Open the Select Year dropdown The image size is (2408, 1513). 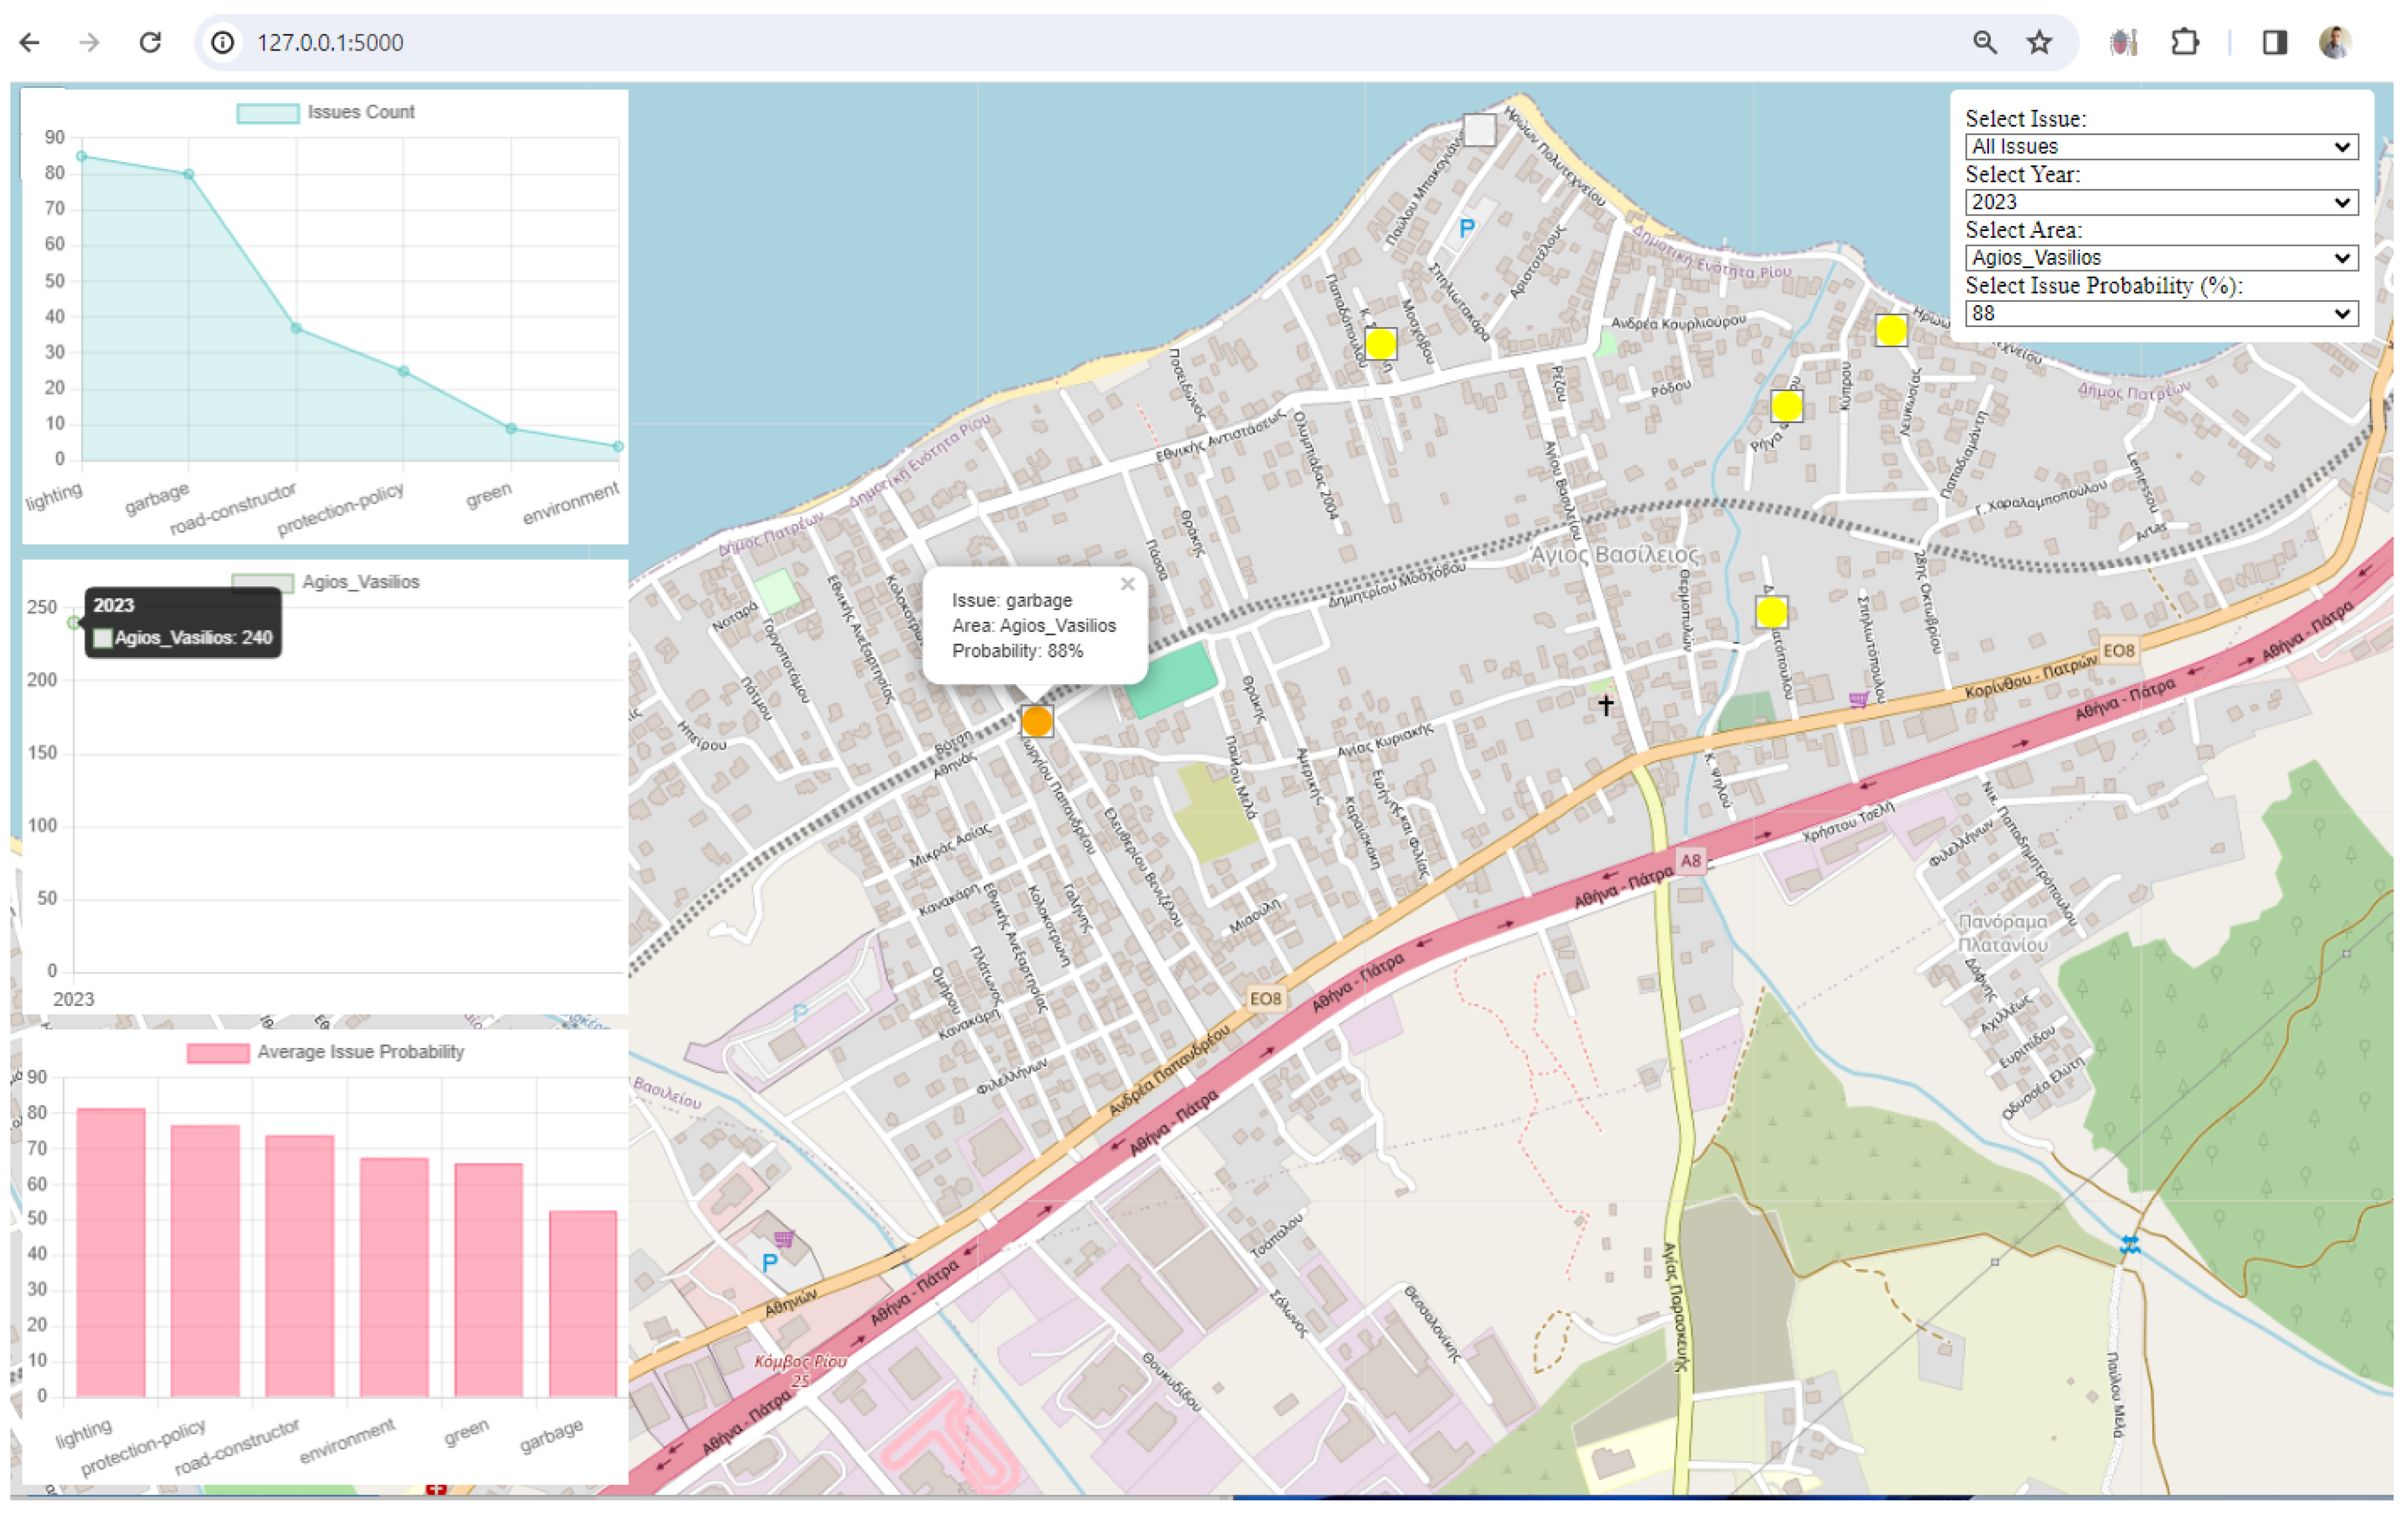(2161, 203)
